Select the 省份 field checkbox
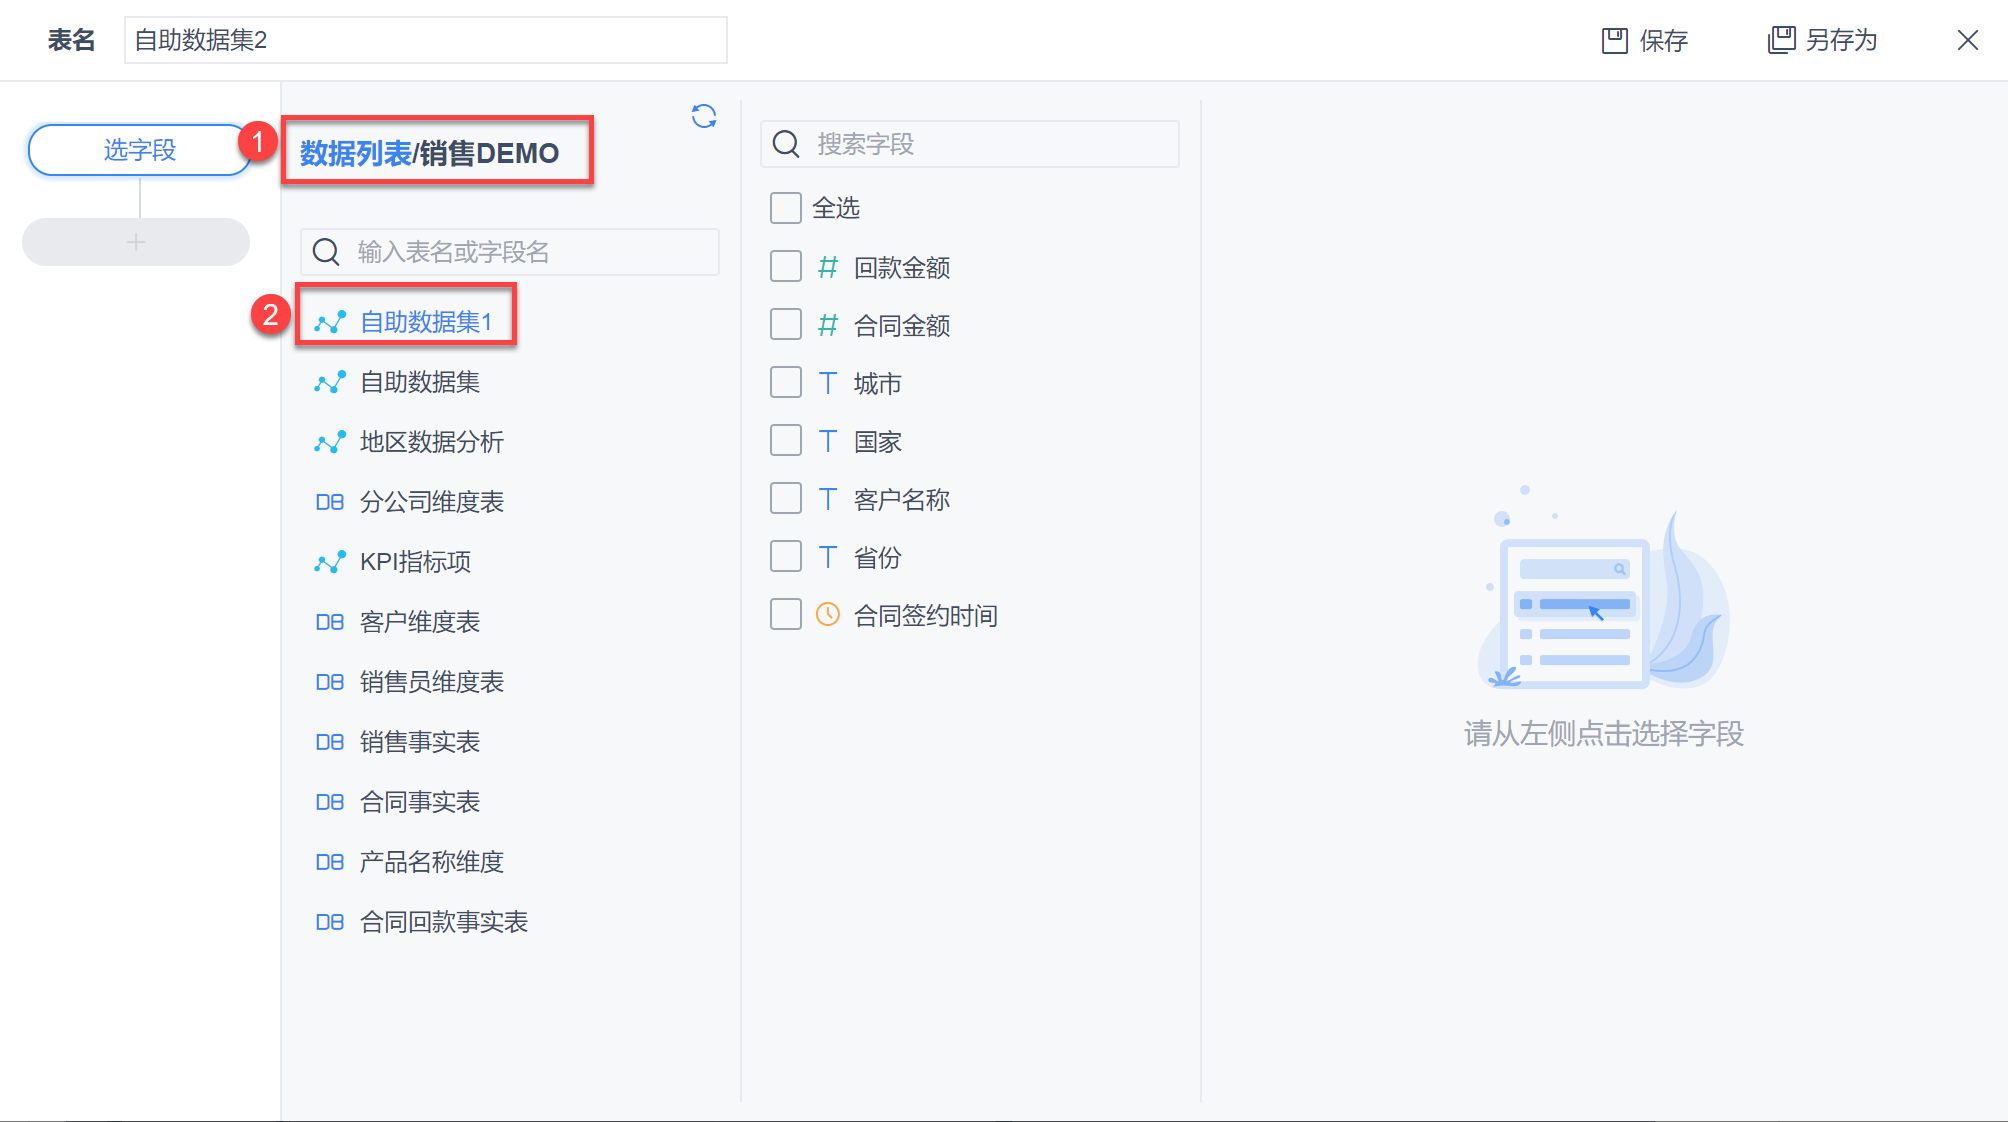This screenshot has height=1122, width=2008. pyautogui.click(x=786, y=557)
